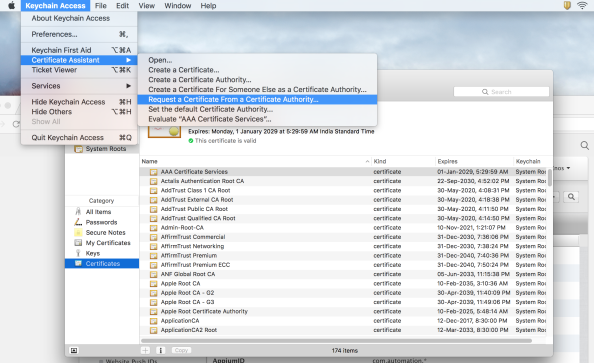
Task: Select About Keychain Access
Action: coord(79,18)
